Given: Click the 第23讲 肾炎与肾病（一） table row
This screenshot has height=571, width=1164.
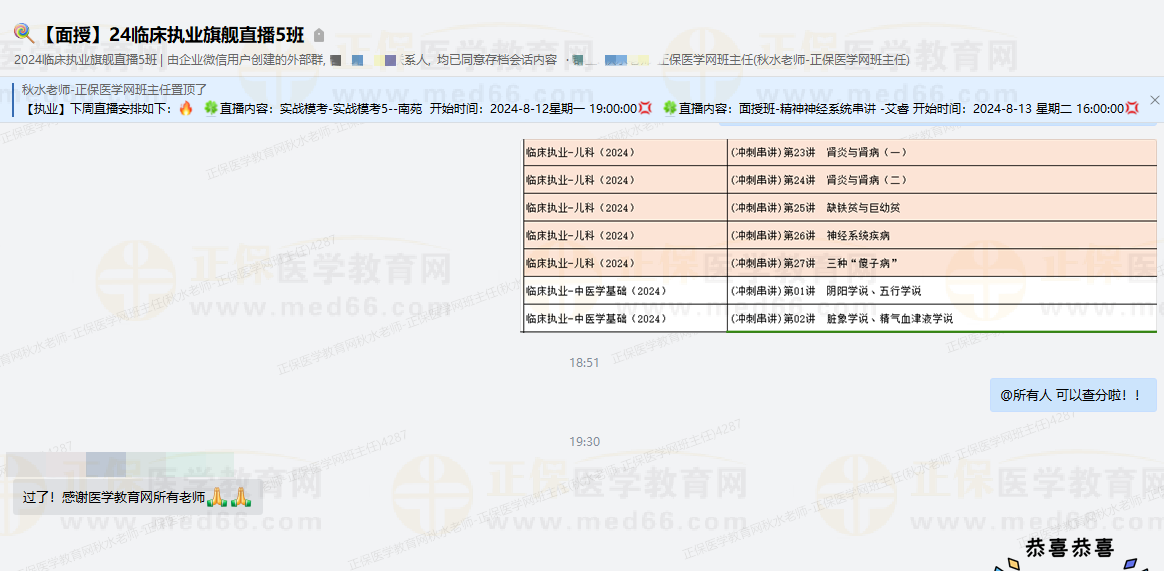Looking at the screenshot, I should [x=840, y=153].
